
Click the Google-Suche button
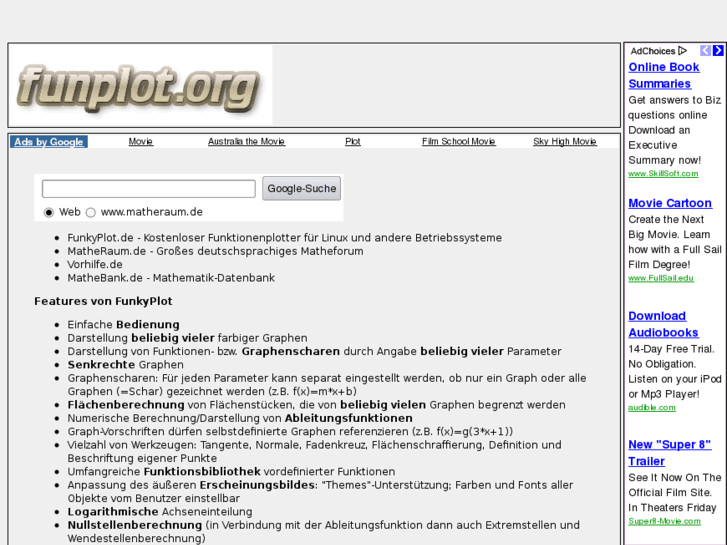point(301,188)
